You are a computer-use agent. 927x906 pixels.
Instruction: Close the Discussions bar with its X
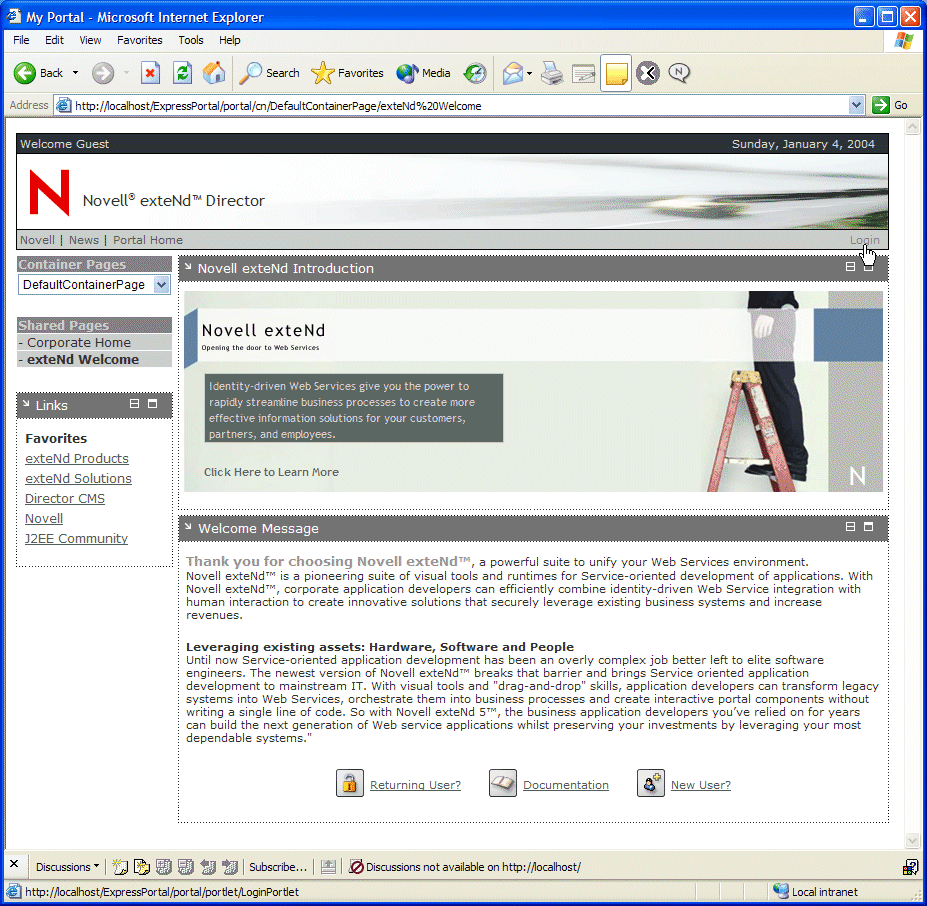click(x=14, y=863)
